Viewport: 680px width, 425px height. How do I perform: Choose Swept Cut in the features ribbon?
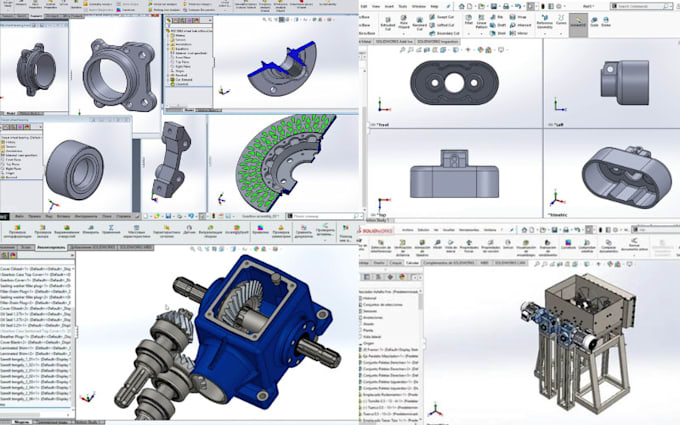tap(441, 17)
